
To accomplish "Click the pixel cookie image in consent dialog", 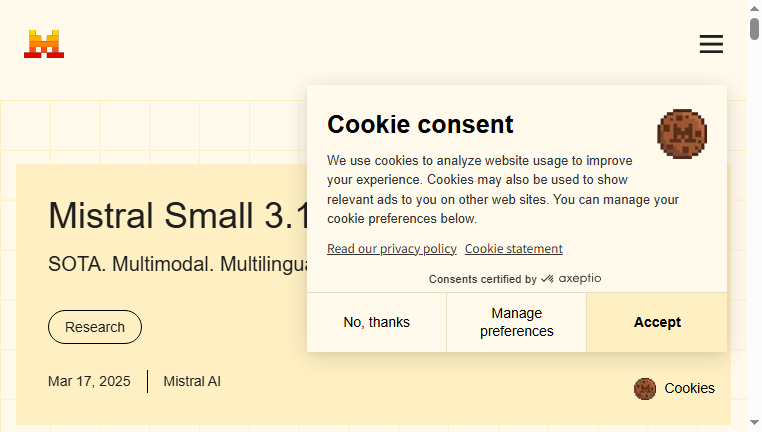I will [x=682, y=134].
